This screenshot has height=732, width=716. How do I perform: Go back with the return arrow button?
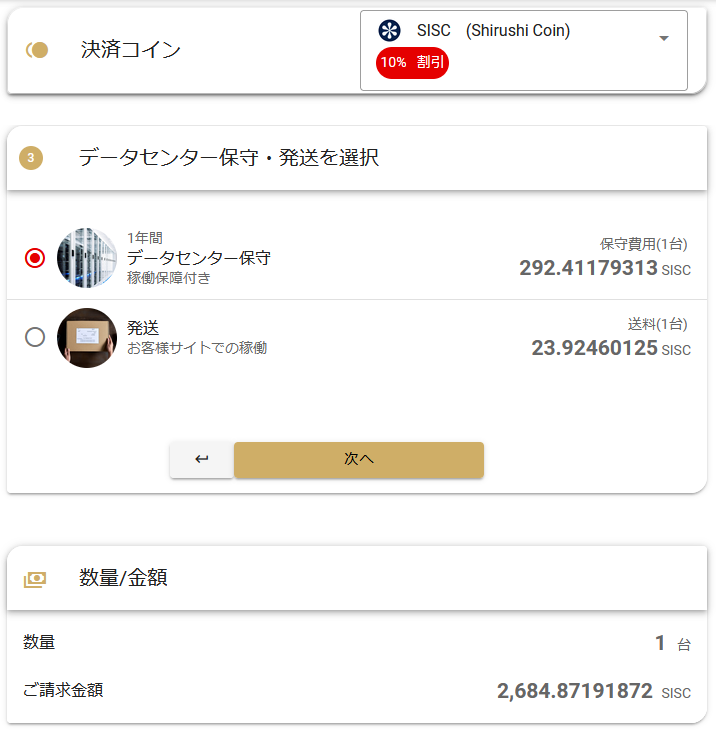(x=202, y=459)
